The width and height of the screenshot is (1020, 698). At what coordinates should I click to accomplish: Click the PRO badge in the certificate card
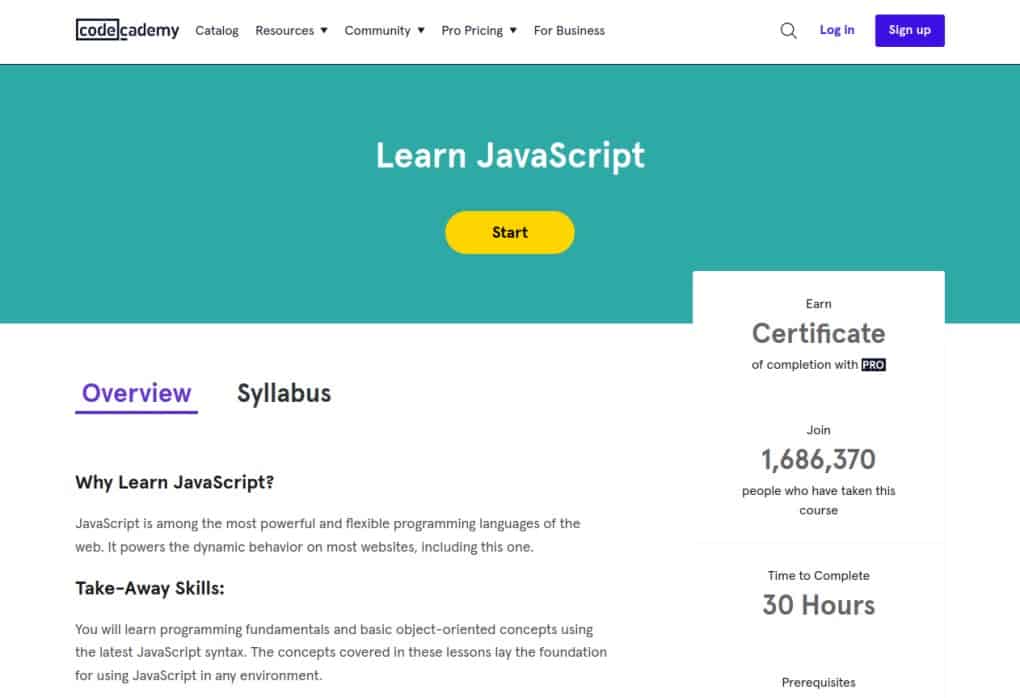point(873,365)
